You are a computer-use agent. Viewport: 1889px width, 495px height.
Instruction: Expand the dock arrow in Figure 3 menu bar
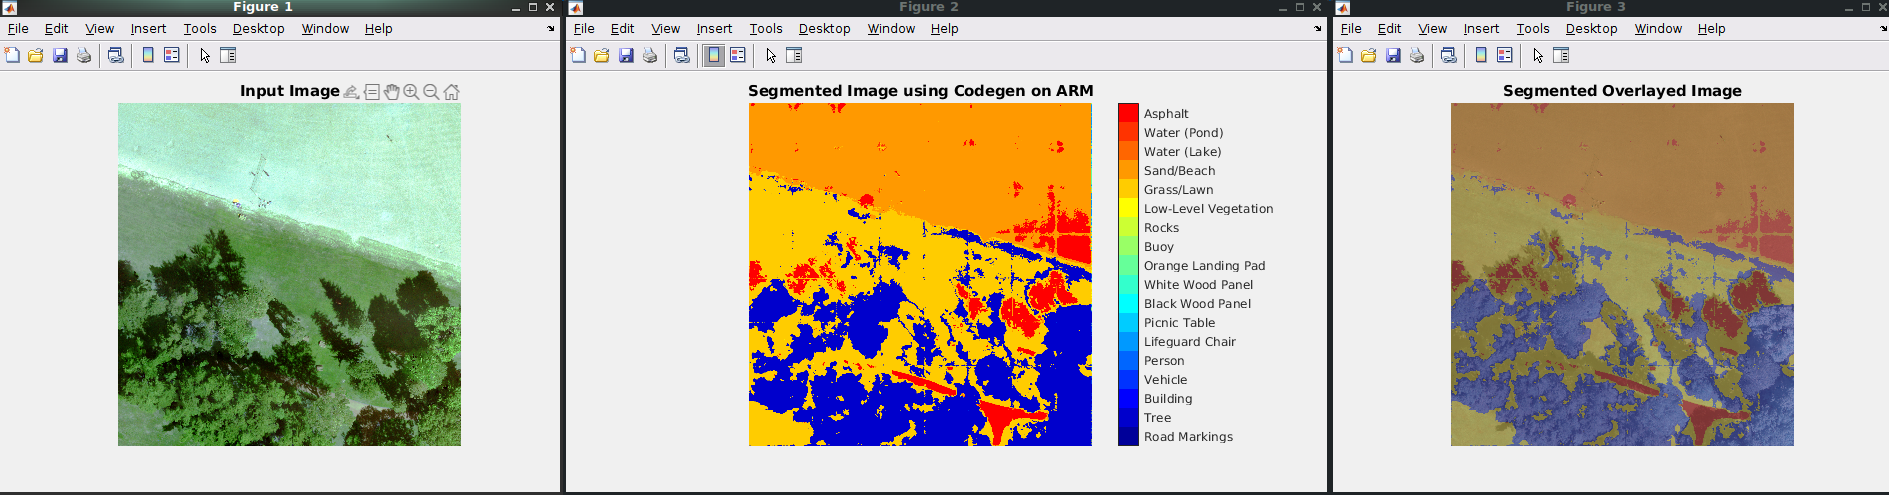point(1884,29)
